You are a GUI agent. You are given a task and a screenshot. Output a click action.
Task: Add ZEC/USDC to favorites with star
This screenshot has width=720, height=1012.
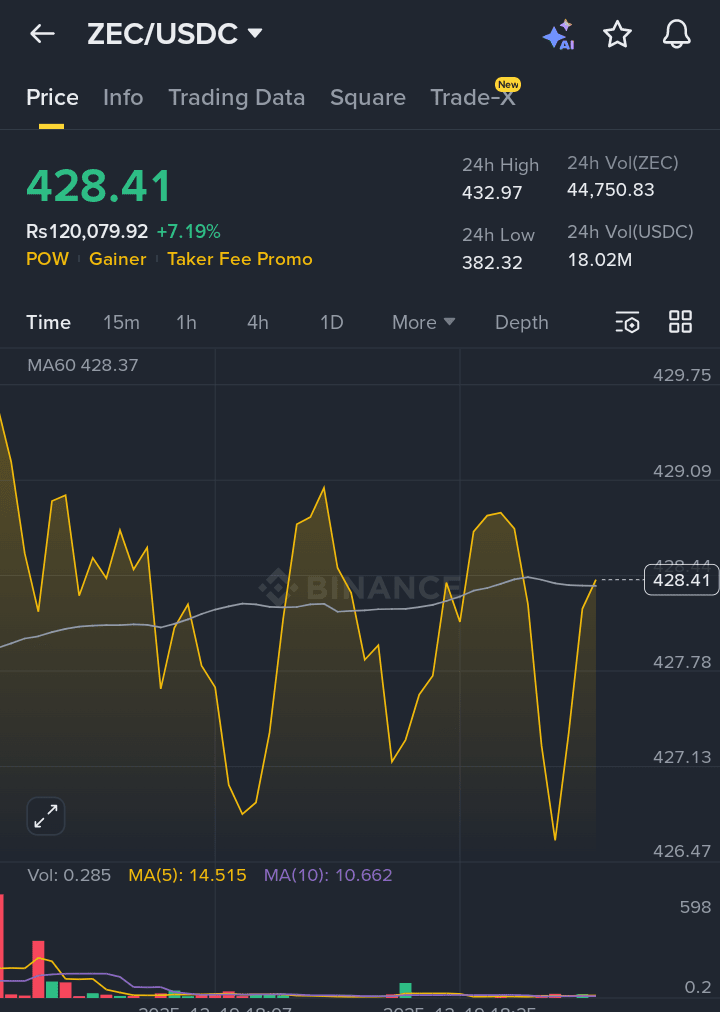617,34
